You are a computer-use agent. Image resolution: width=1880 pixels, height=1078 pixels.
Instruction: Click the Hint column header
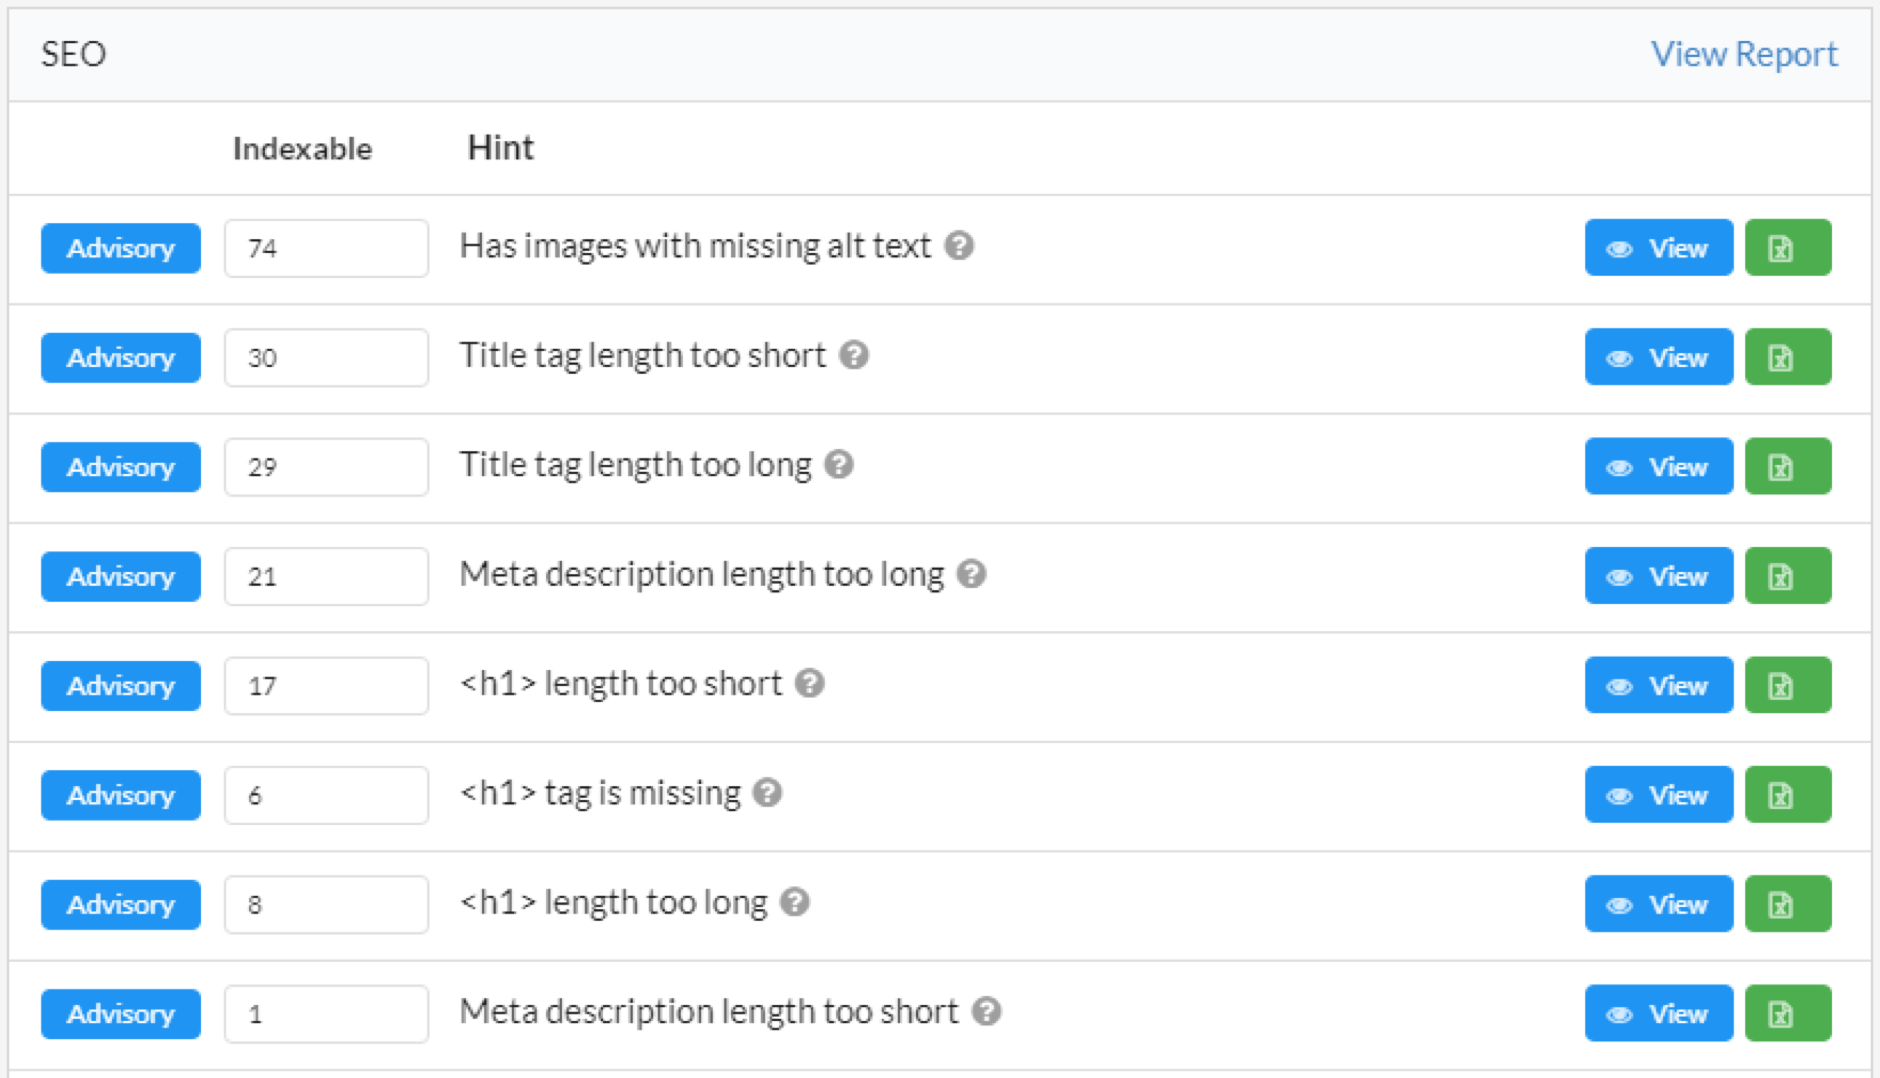click(x=500, y=148)
